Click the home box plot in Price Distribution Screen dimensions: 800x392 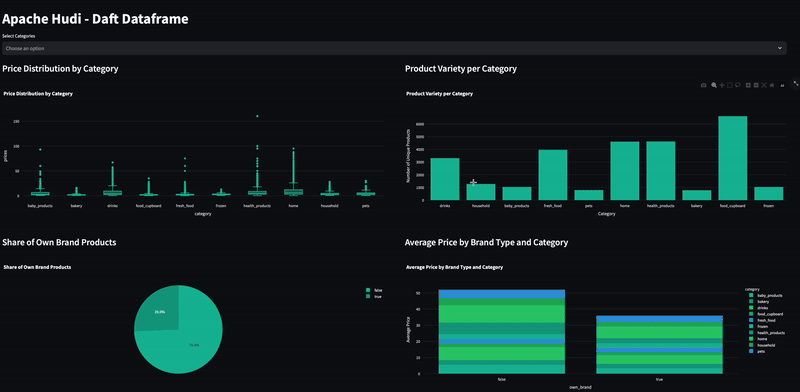(293, 192)
